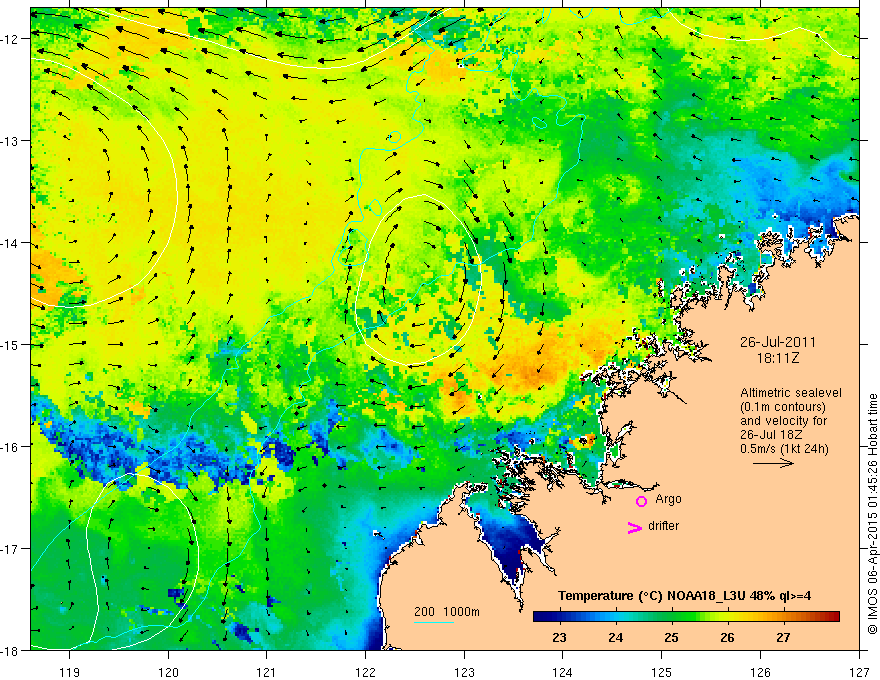Click the '26-Jul-2011' date label

click(x=777, y=342)
